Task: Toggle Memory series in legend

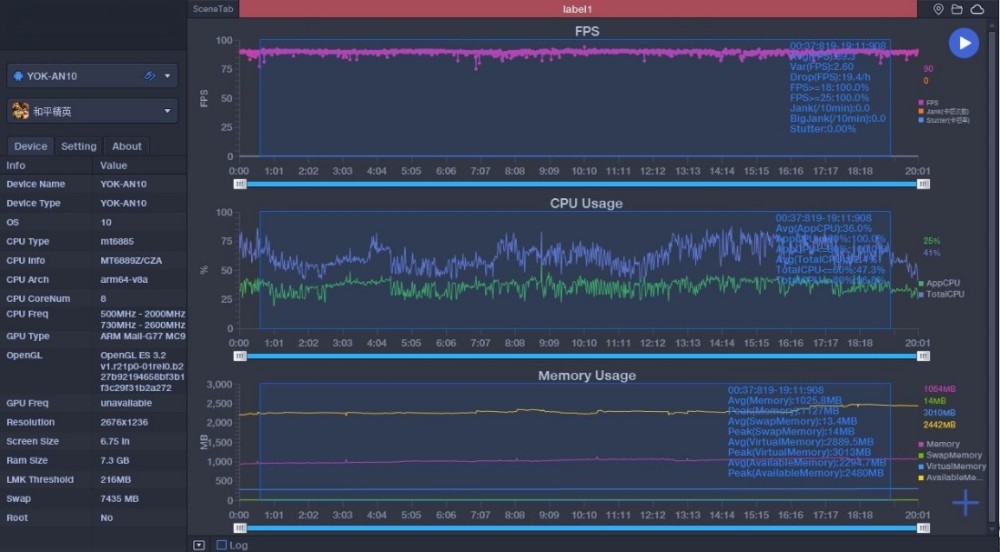Action: 939,444
